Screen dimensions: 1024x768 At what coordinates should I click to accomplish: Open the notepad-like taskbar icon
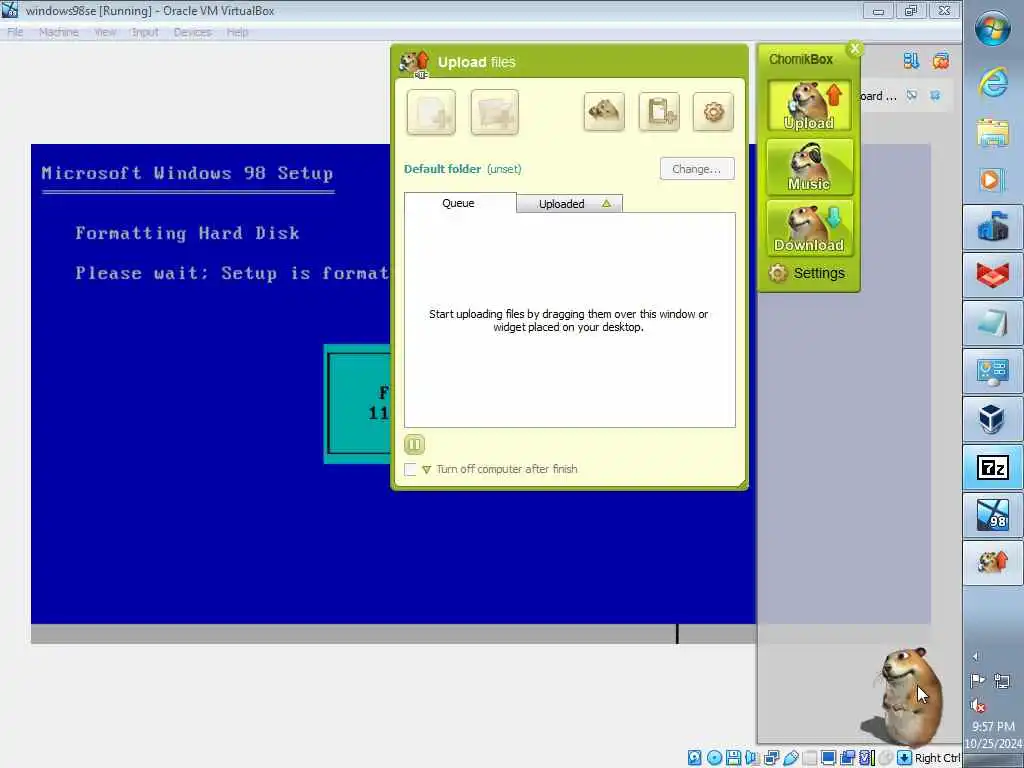(993, 323)
